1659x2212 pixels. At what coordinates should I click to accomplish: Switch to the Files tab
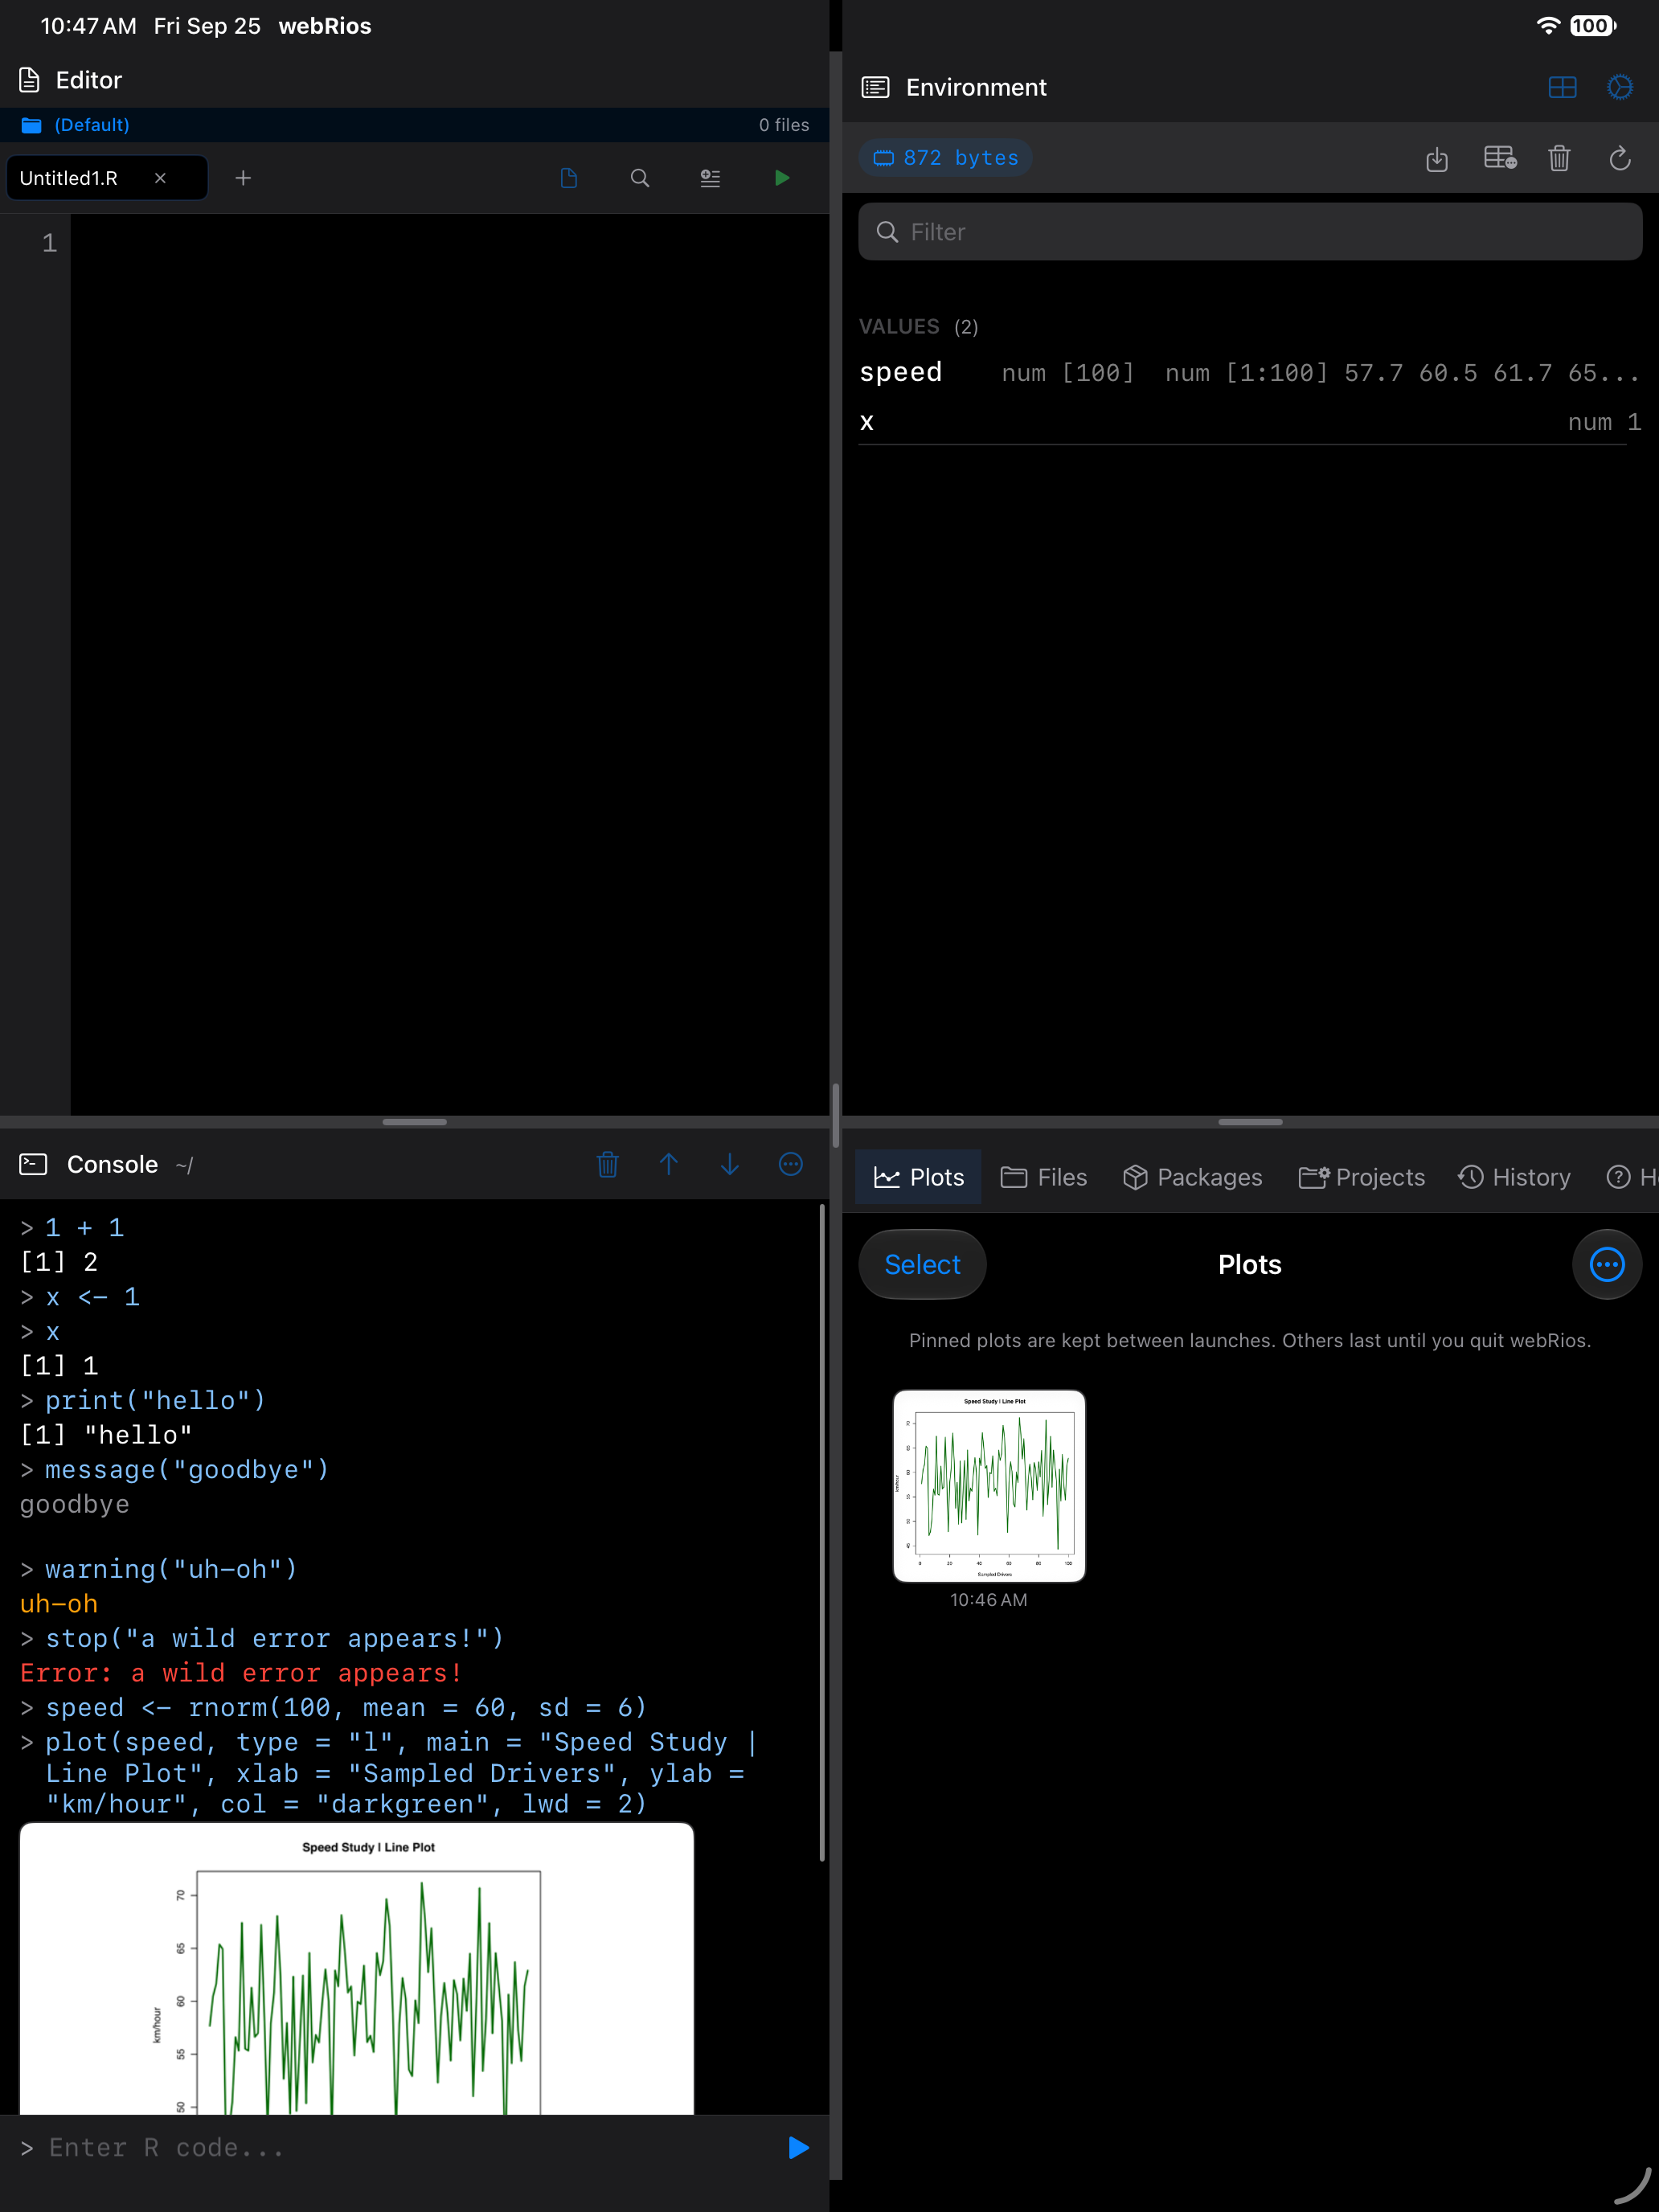click(x=1043, y=1177)
